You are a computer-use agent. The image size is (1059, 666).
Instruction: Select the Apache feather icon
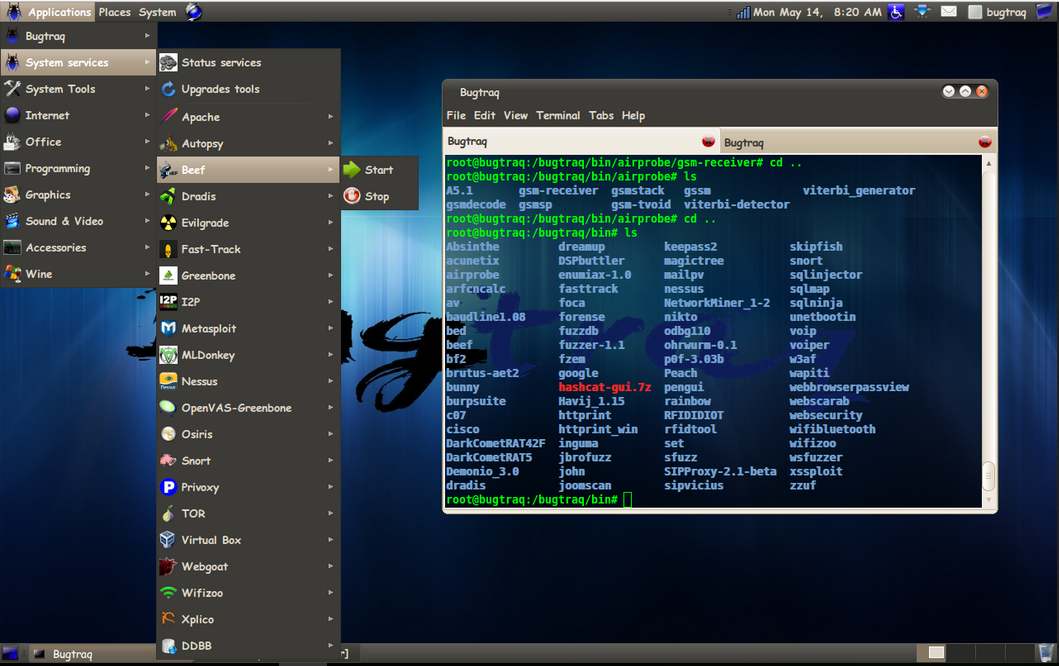(x=168, y=115)
